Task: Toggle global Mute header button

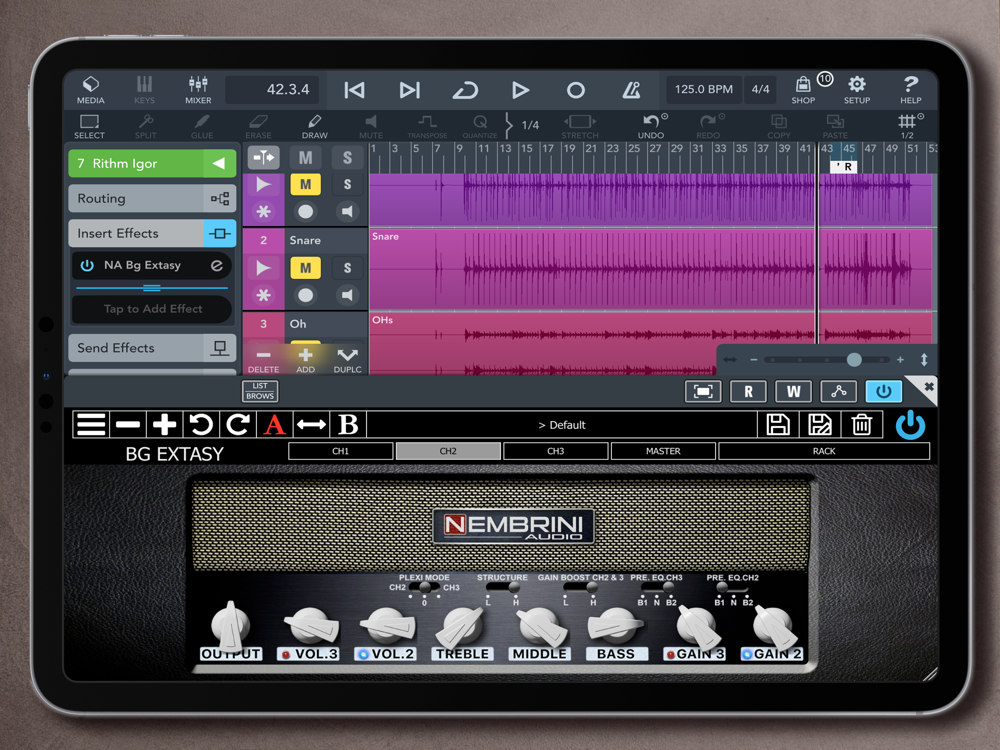Action: pos(305,158)
